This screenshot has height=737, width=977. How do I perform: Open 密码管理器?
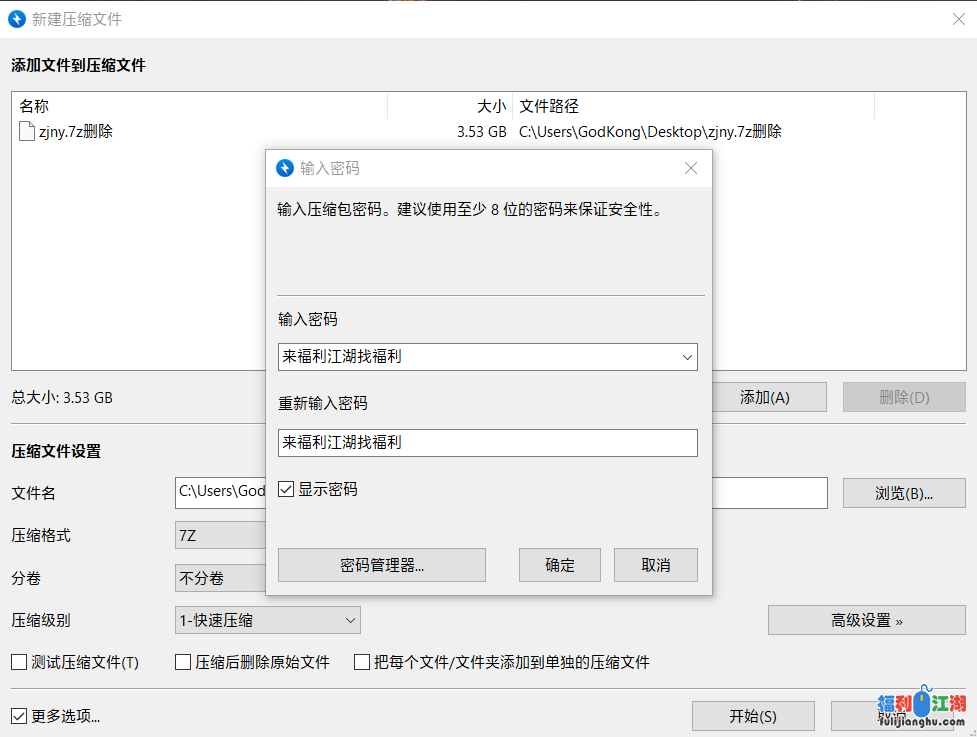(x=382, y=565)
